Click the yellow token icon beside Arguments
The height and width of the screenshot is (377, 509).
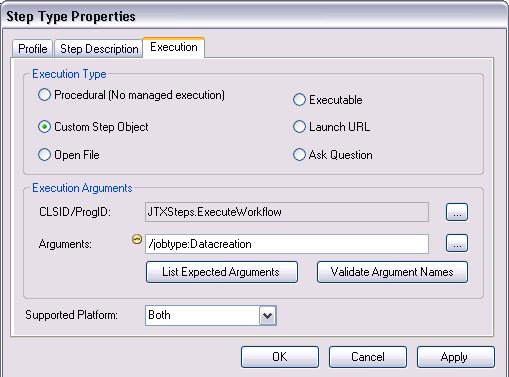pyautogui.click(x=137, y=239)
